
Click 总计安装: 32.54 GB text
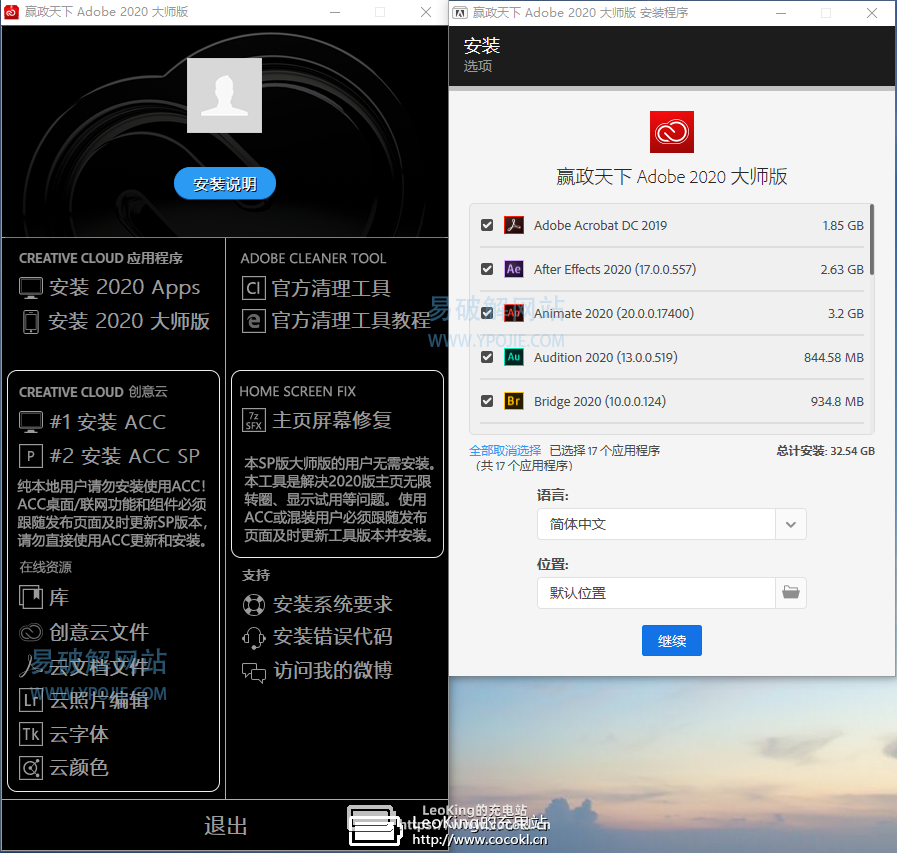point(825,451)
